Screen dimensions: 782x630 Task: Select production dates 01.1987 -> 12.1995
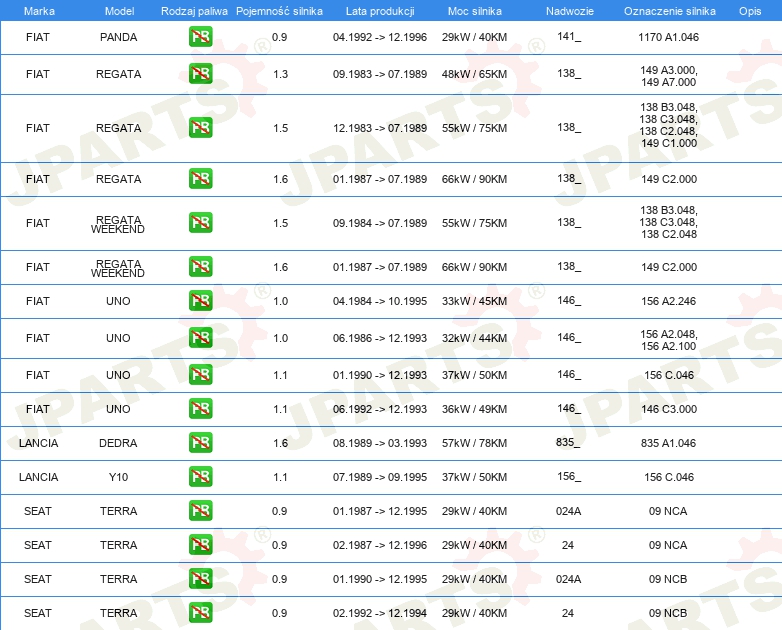click(x=380, y=511)
